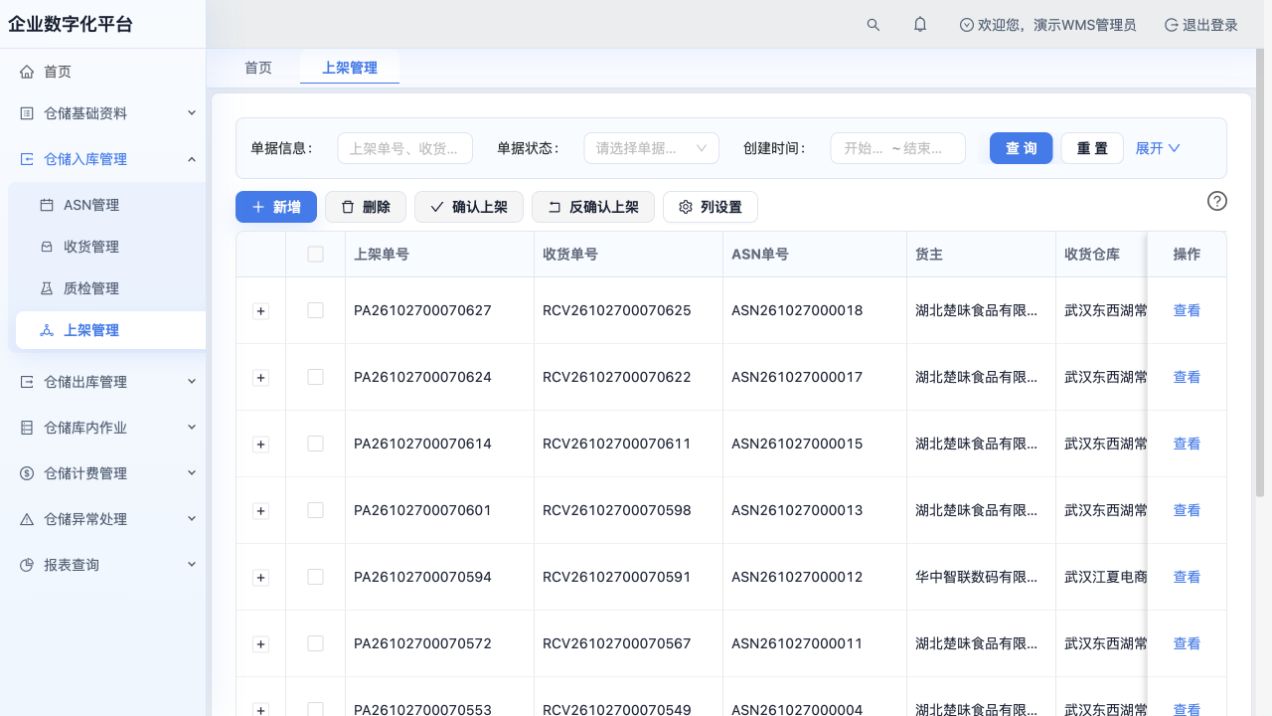Click the 反确认上架 button
1272x716 pixels.
(x=593, y=207)
